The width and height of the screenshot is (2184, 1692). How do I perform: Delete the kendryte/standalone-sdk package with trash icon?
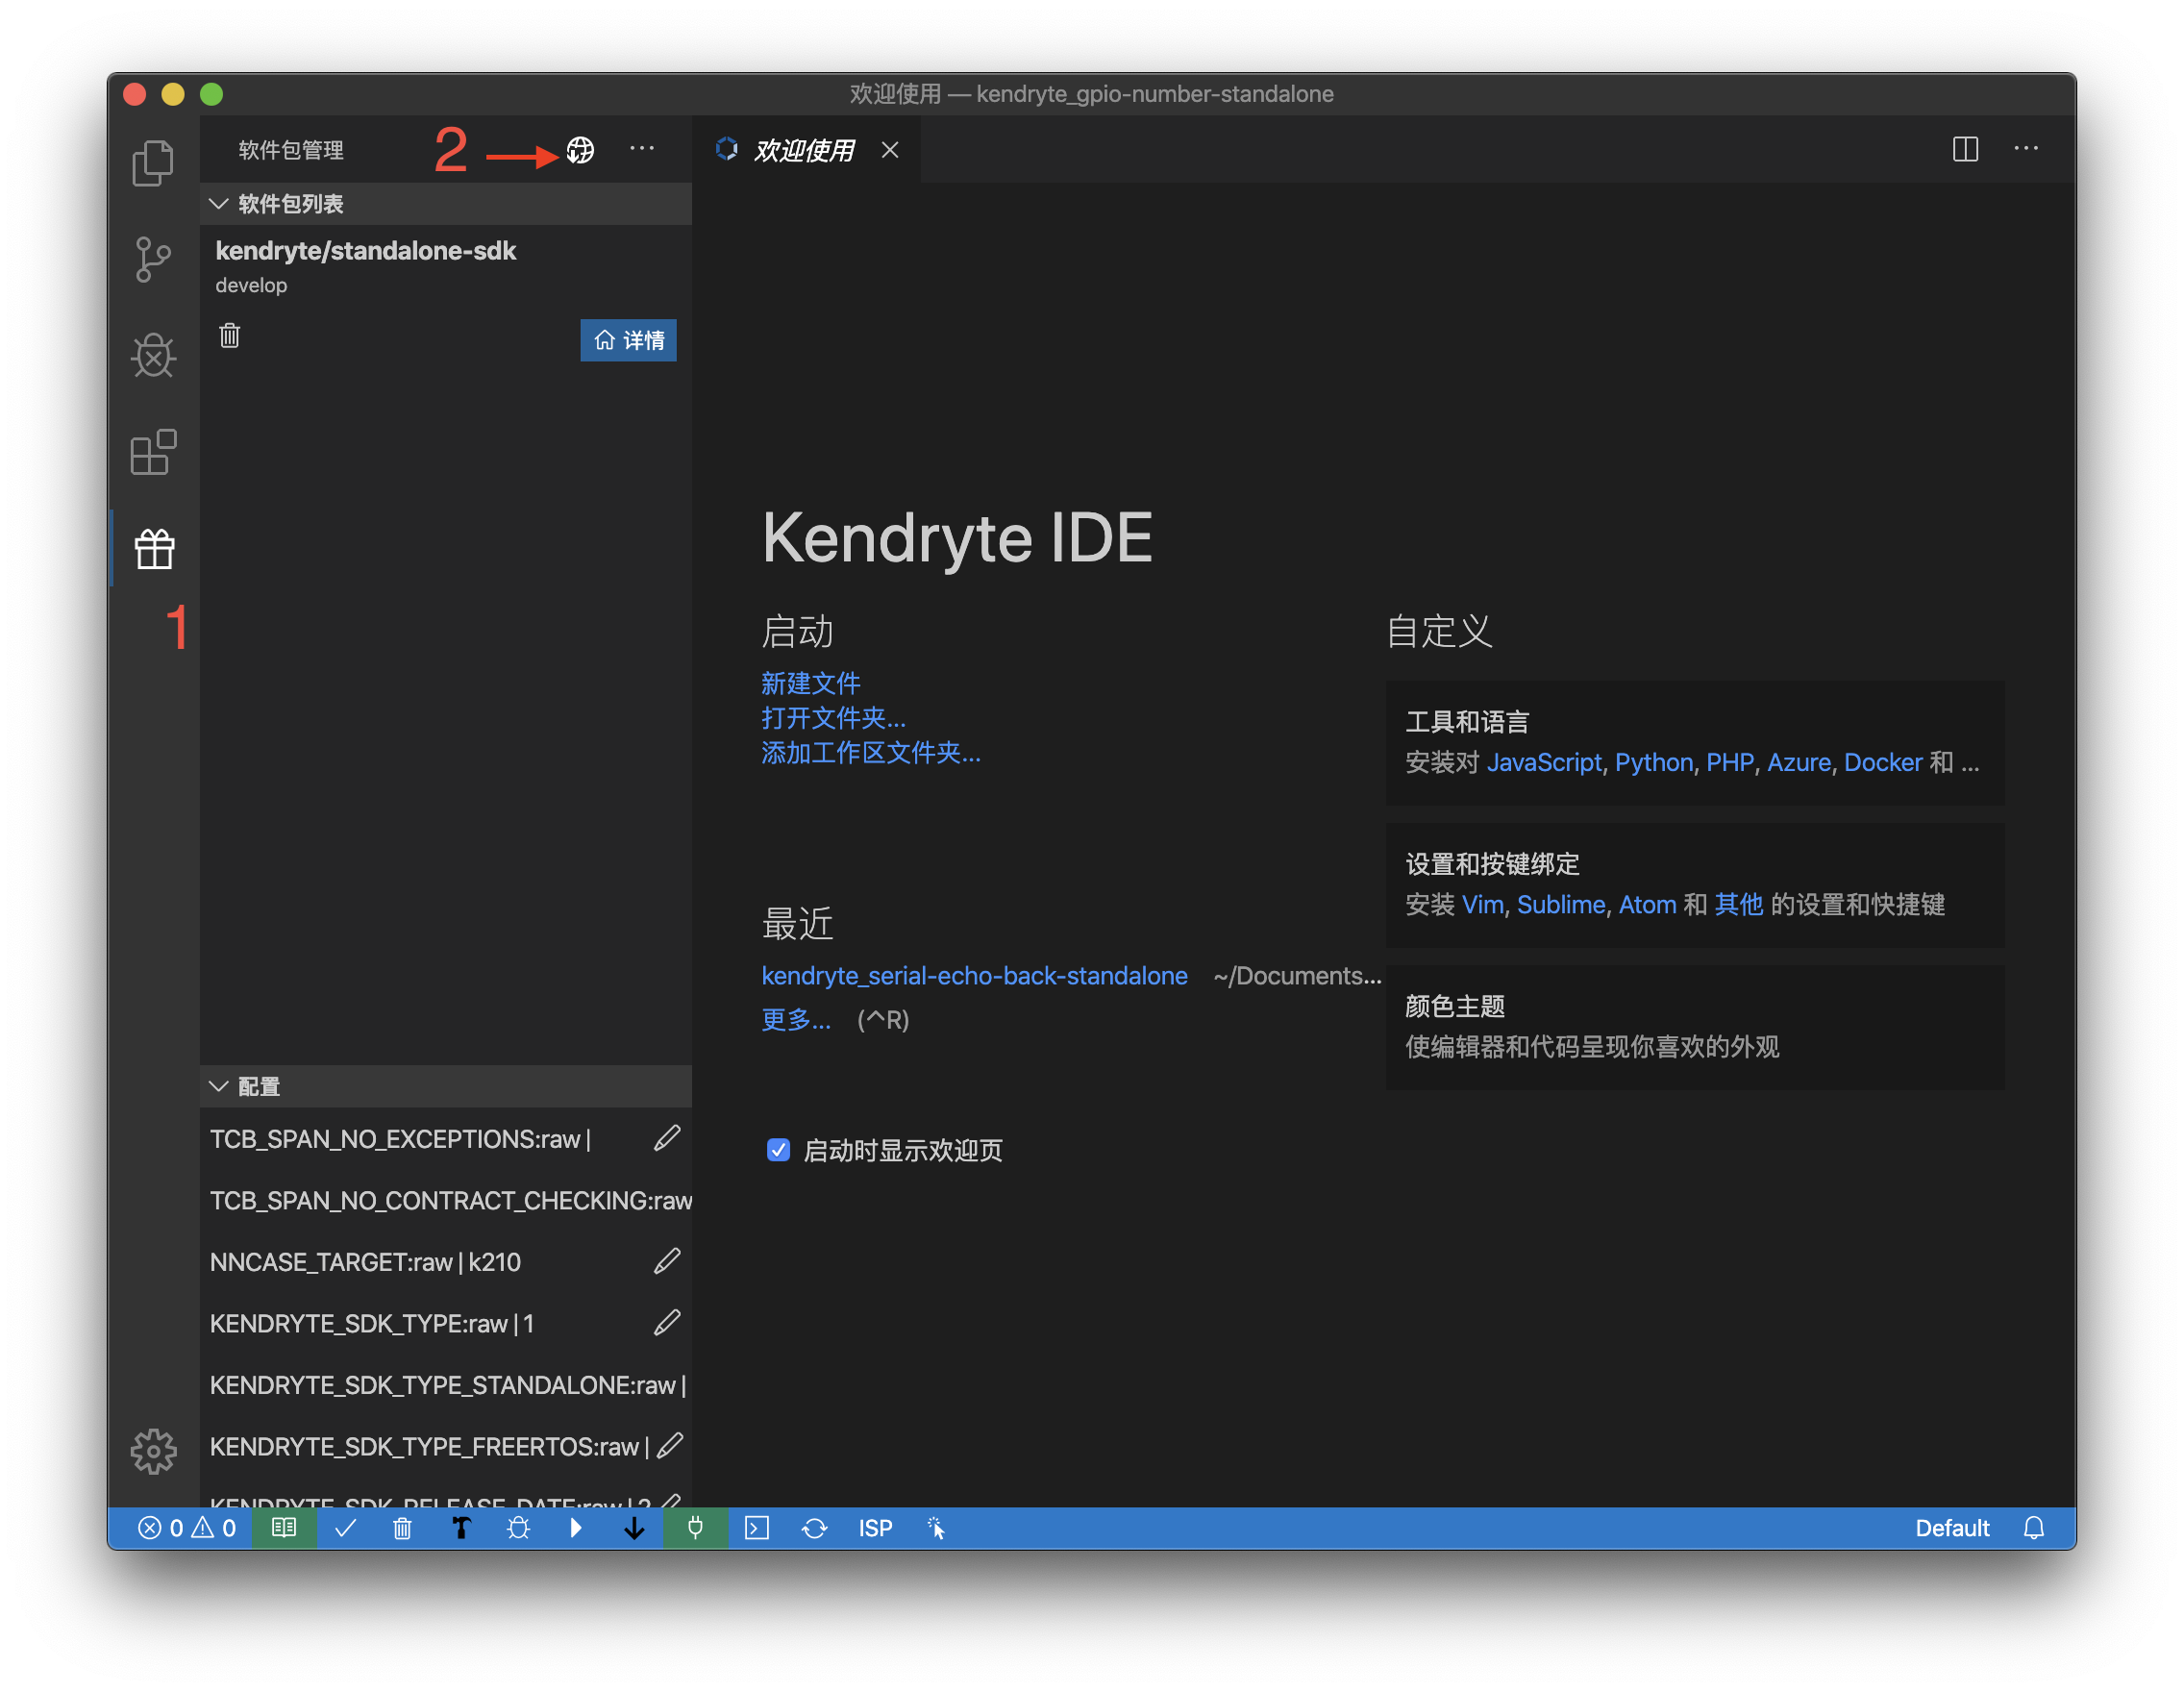(x=230, y=335)
